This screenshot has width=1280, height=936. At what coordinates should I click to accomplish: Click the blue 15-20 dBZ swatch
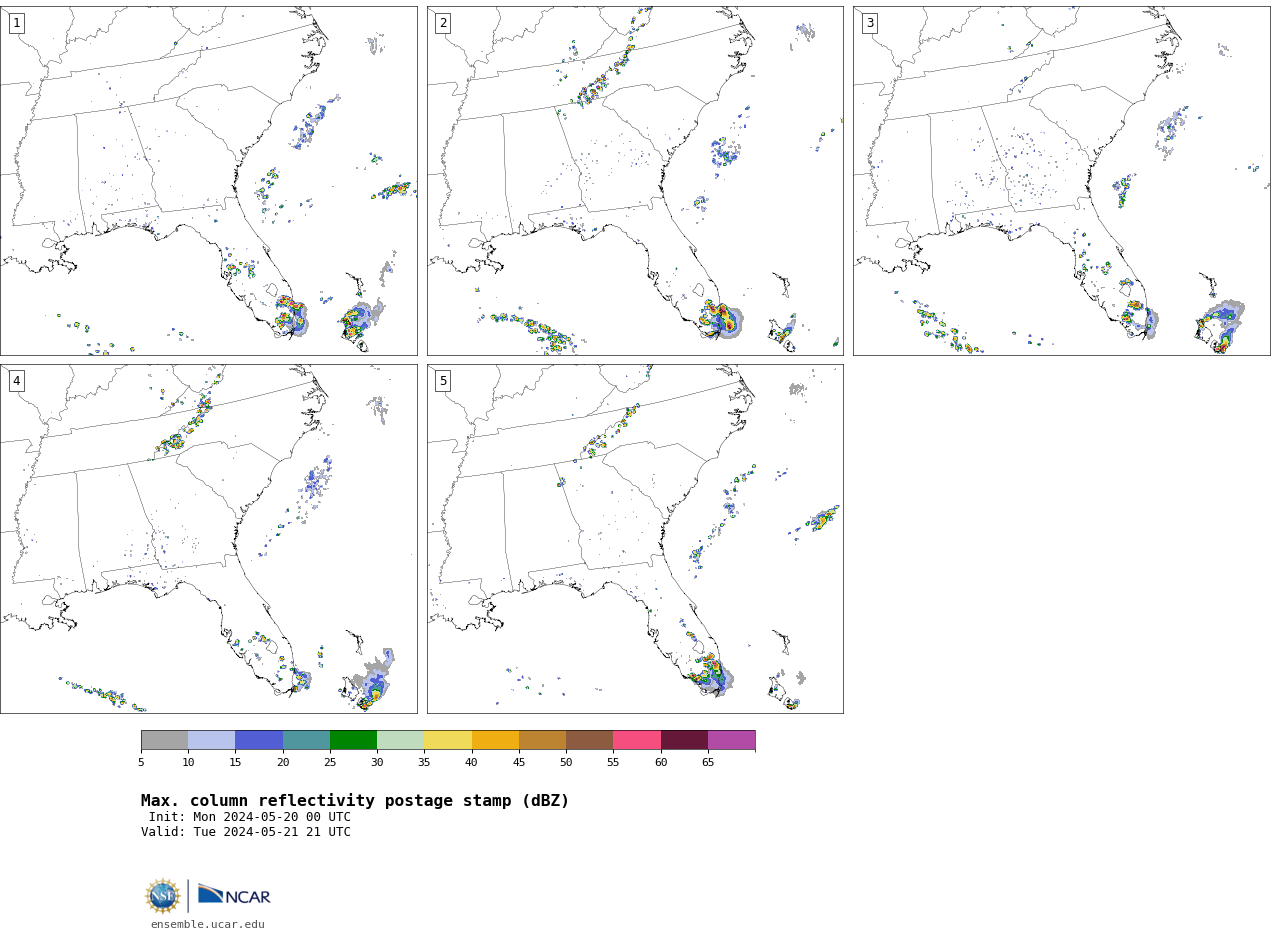pyautogui.click(x=259, y=740)
